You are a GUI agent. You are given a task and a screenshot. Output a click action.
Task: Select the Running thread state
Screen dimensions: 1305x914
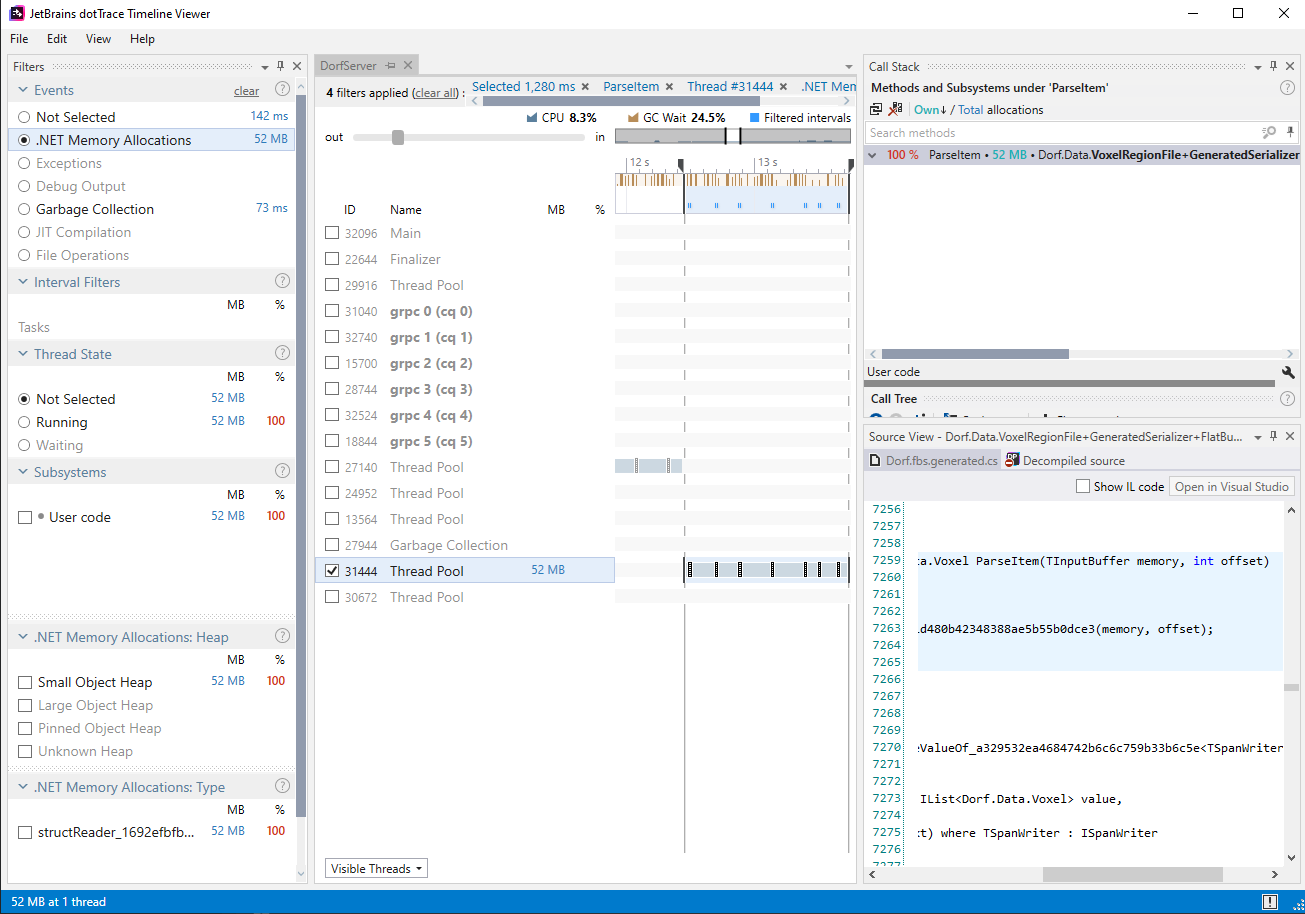[x=25, y=422]
